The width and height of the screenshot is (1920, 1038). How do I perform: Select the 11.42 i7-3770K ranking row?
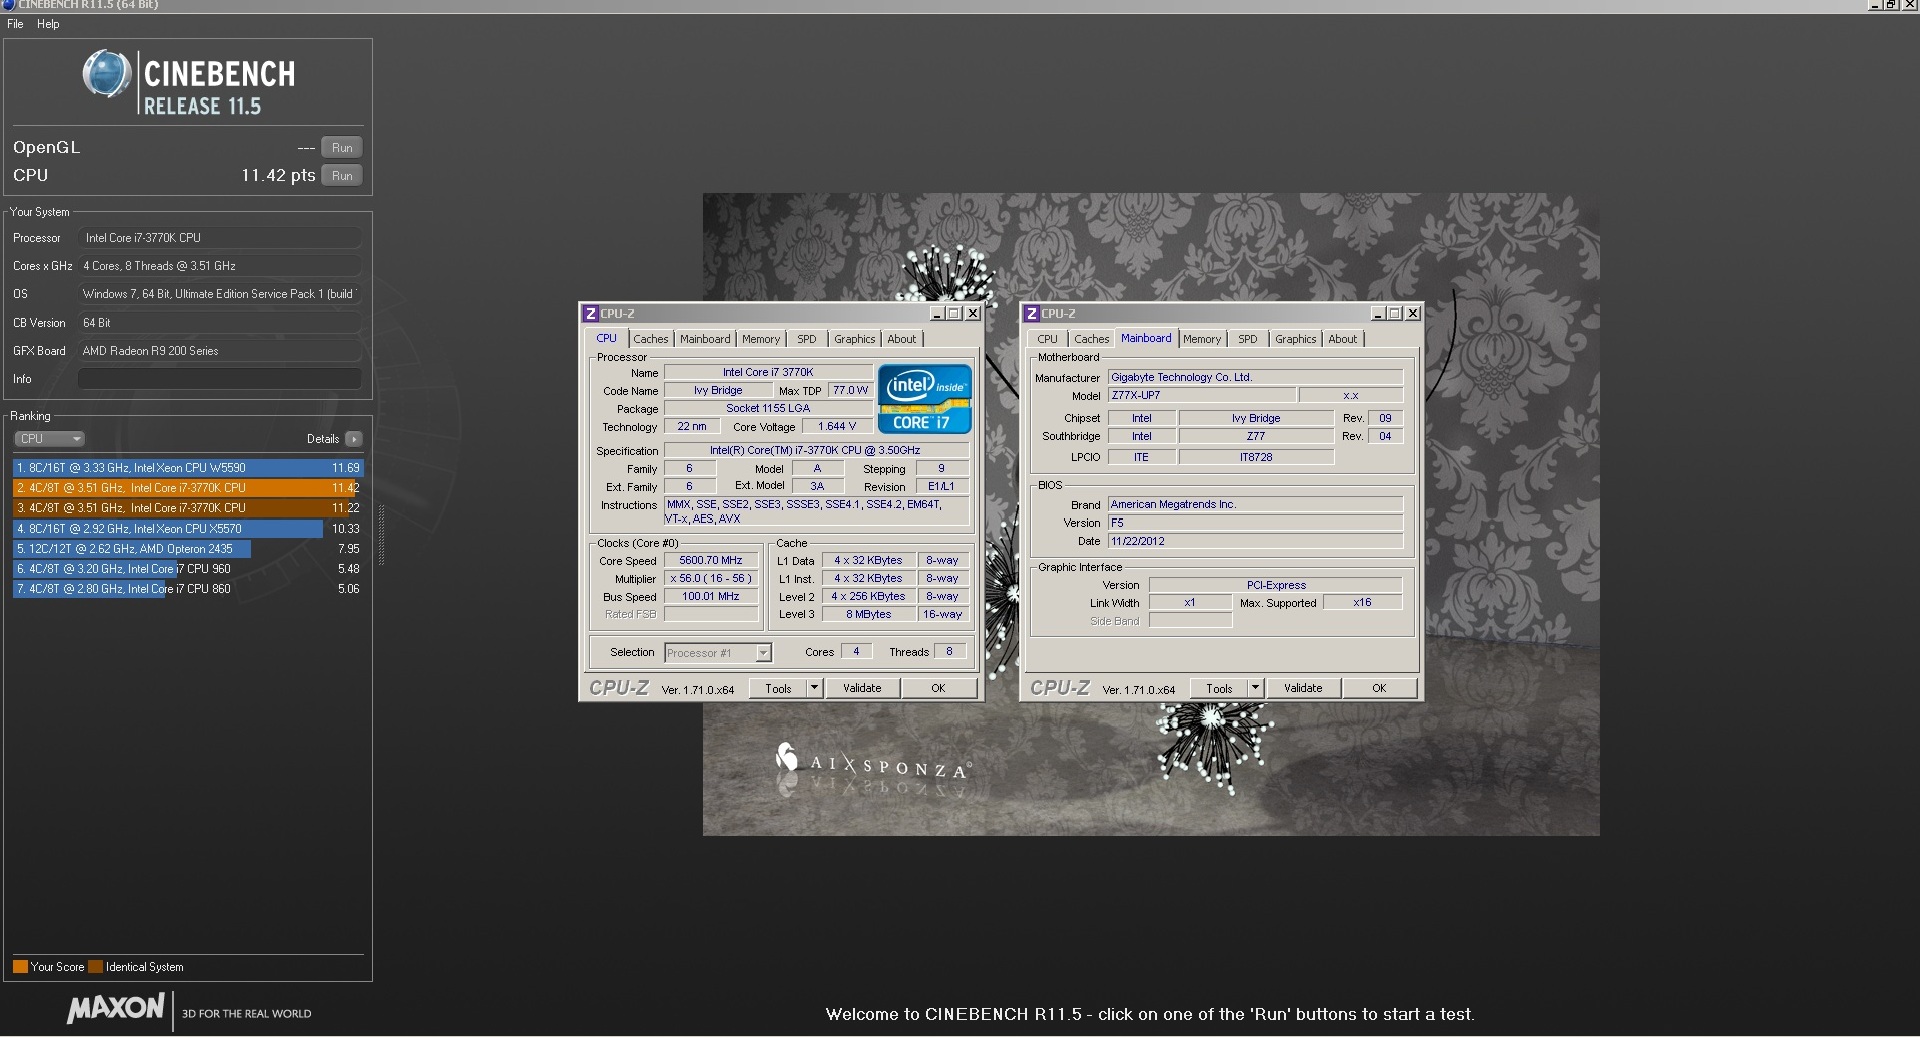(188, 488)
